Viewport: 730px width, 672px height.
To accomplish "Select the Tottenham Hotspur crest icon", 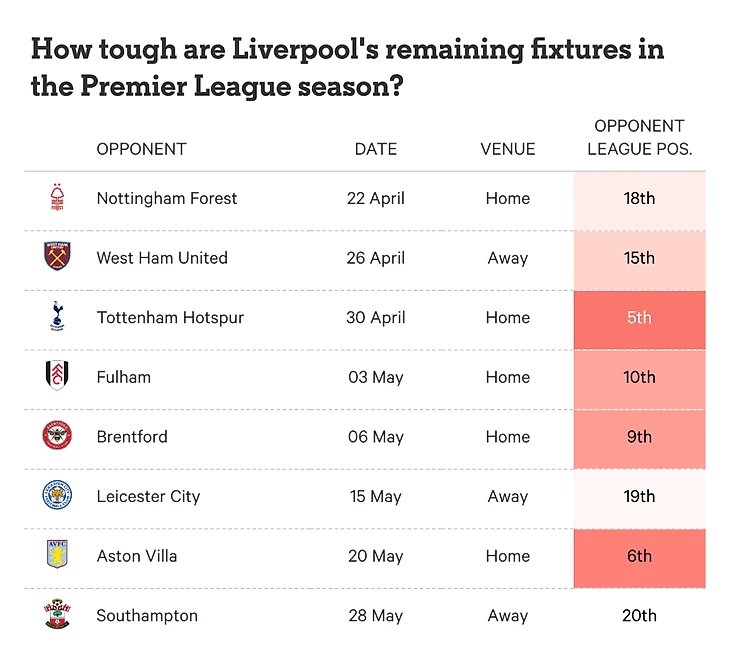I will (x=57, y=317).
